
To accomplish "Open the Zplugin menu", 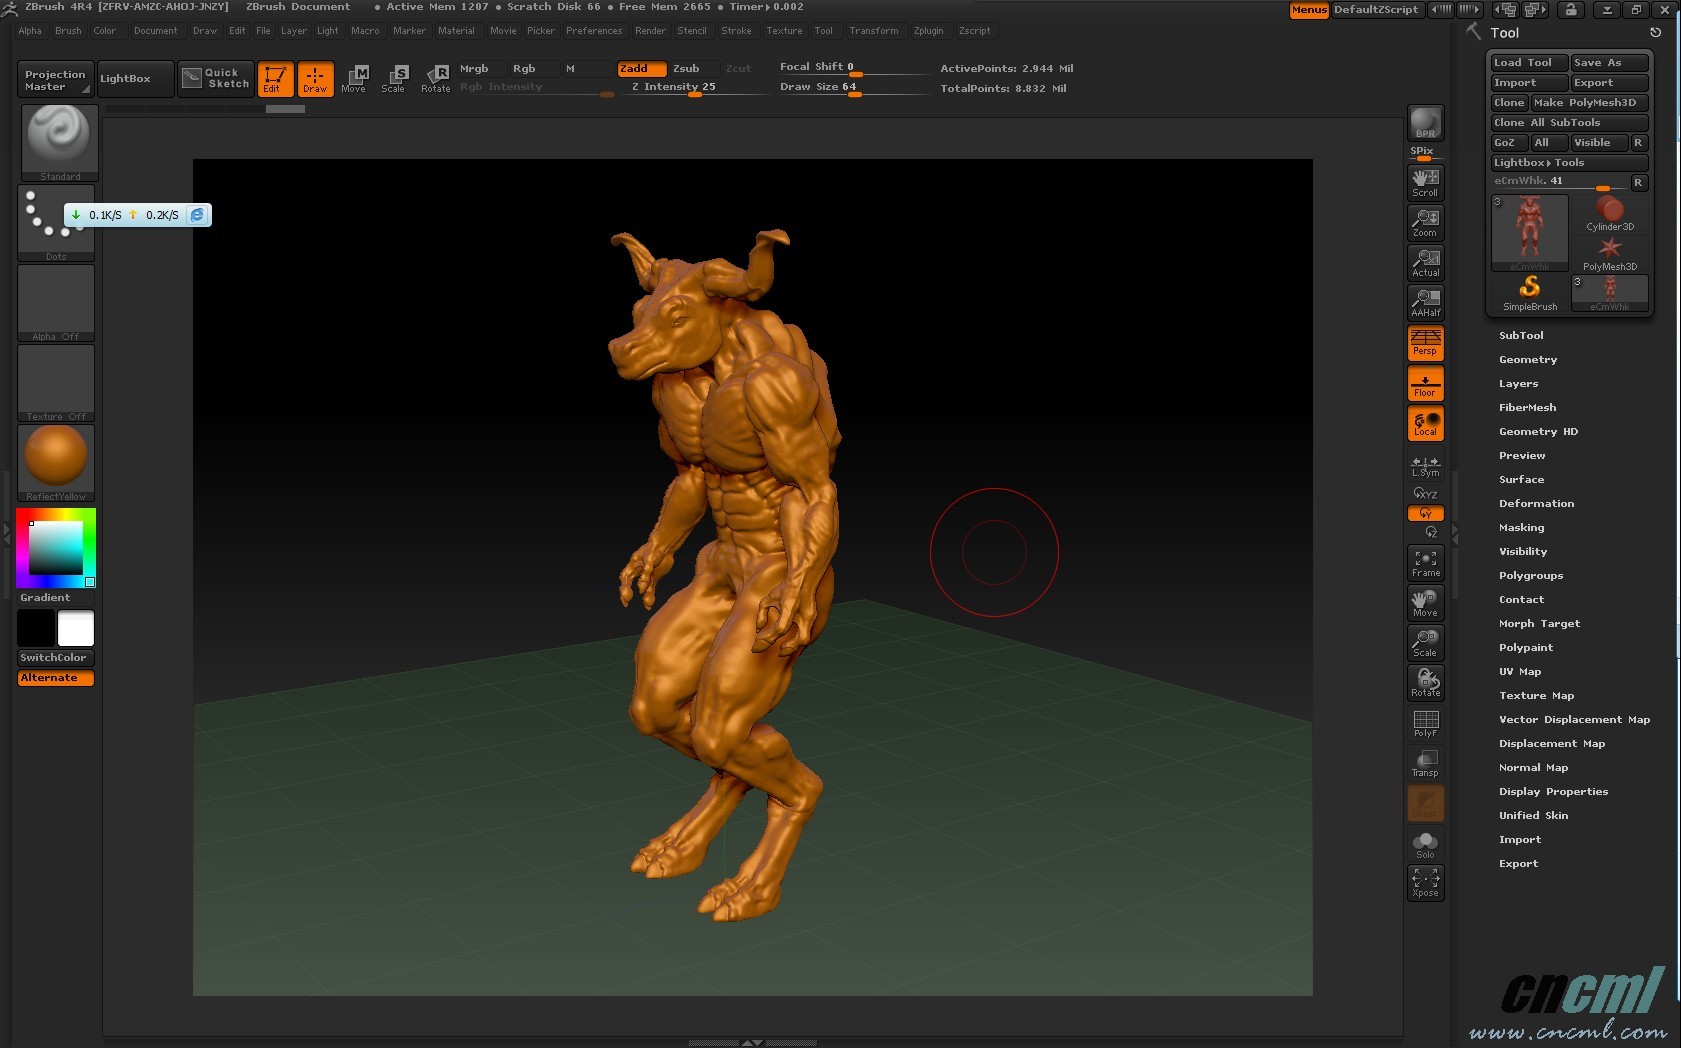I will (928, 31).
